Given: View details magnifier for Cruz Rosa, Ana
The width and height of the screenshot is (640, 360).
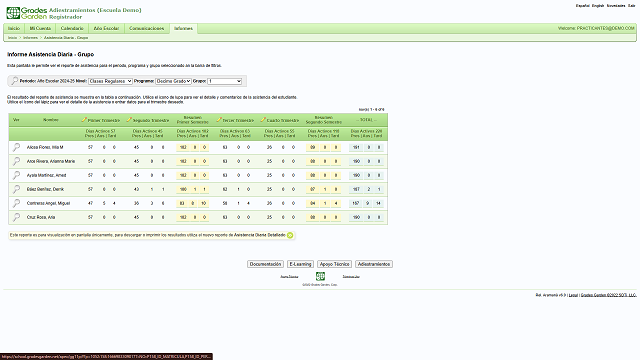Looking at the screenshot, I should 16,217.
